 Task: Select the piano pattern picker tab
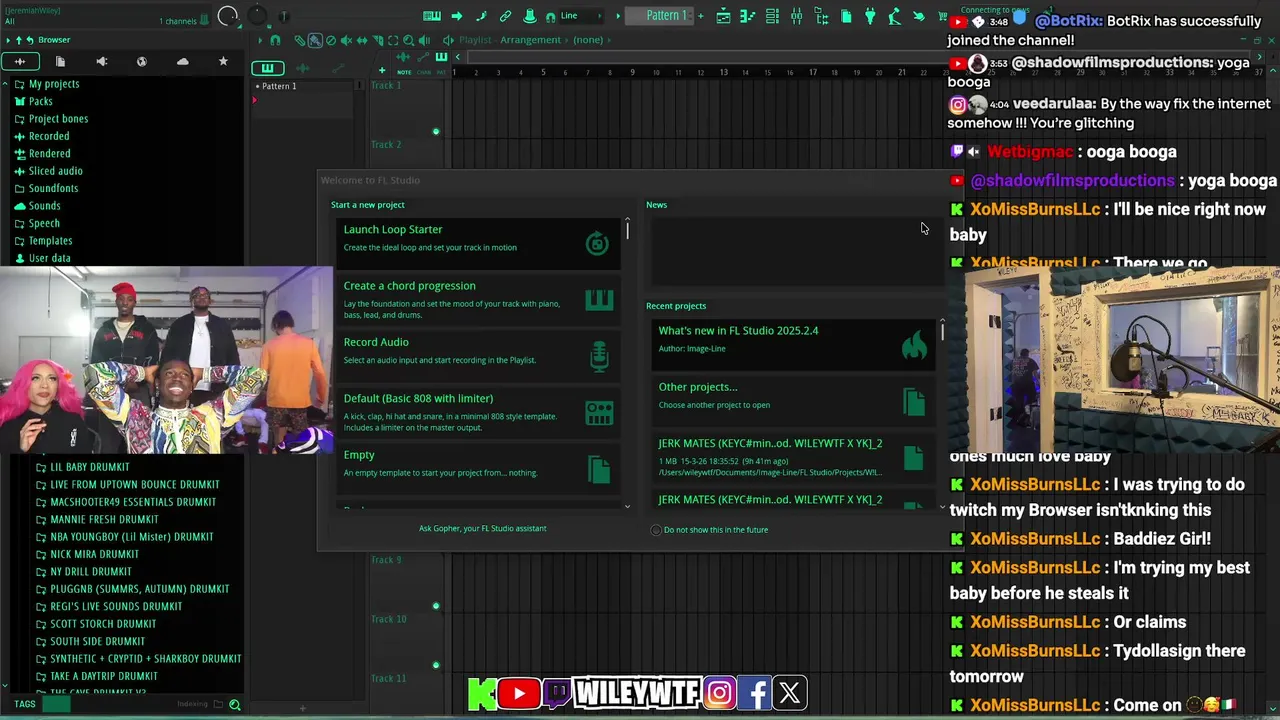[268, 68]
